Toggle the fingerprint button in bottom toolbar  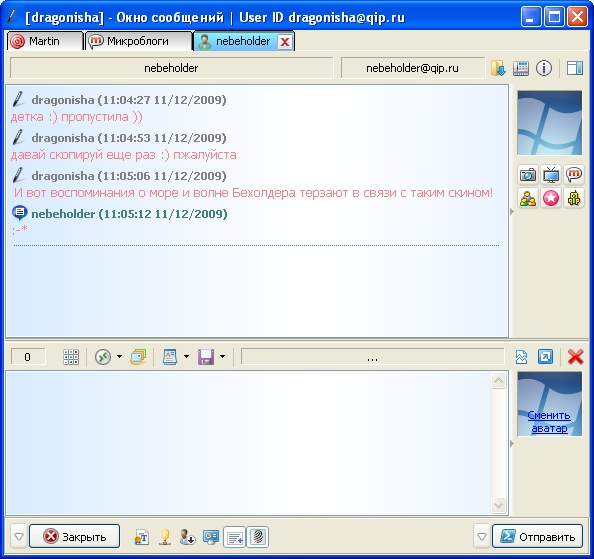point(258,537)
